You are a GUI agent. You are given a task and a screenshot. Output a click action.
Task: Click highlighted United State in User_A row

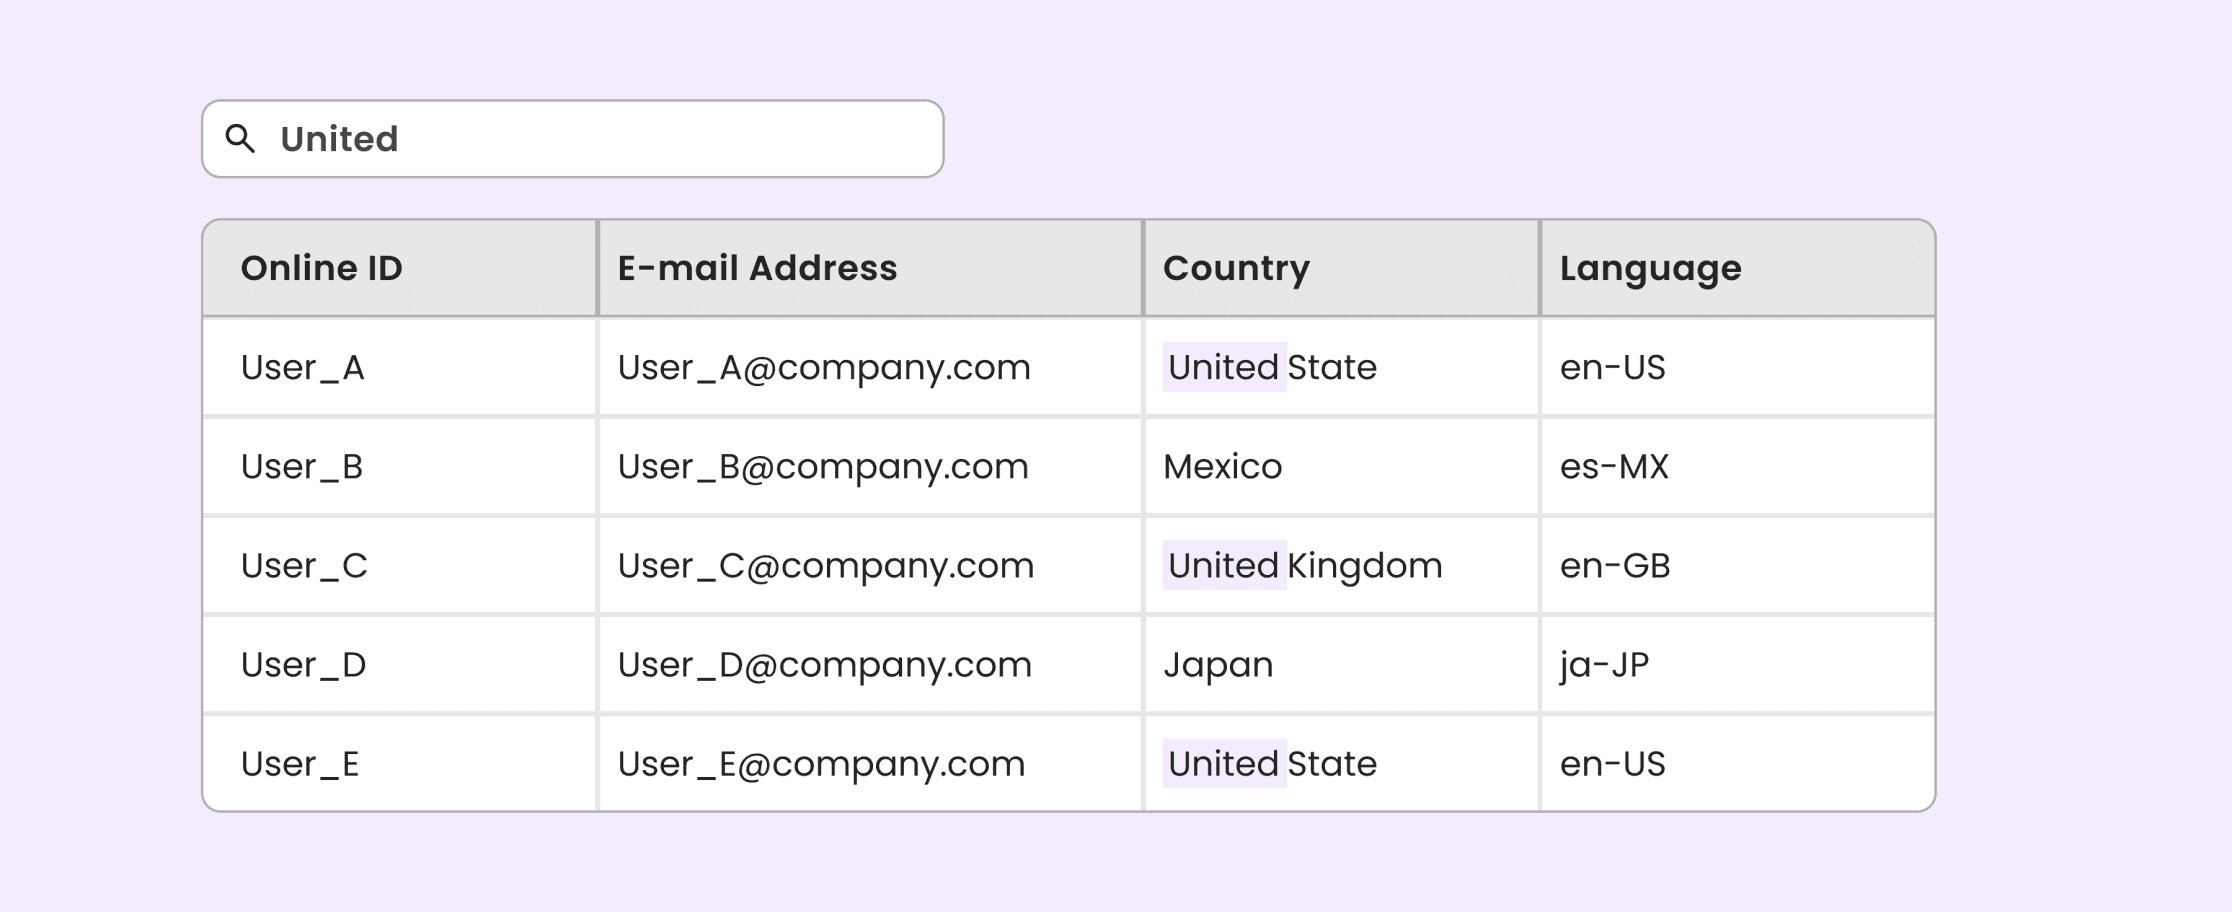[1270, 367]
